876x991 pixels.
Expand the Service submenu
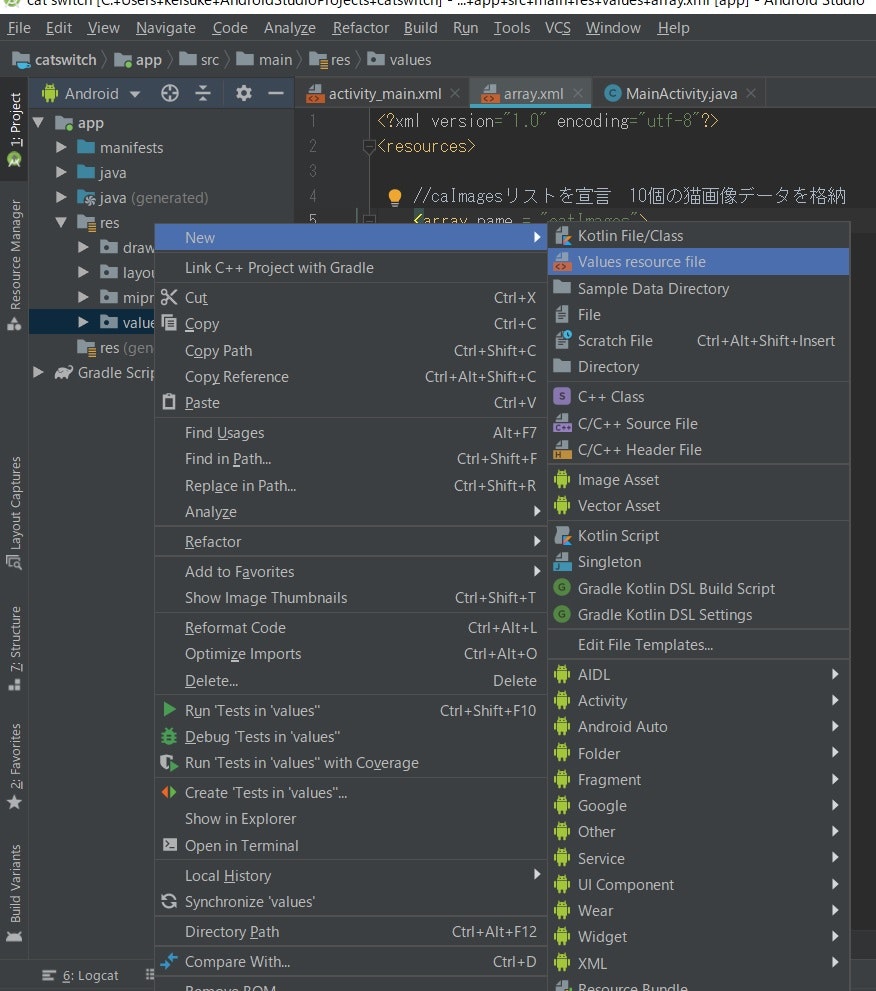point(698,858)
